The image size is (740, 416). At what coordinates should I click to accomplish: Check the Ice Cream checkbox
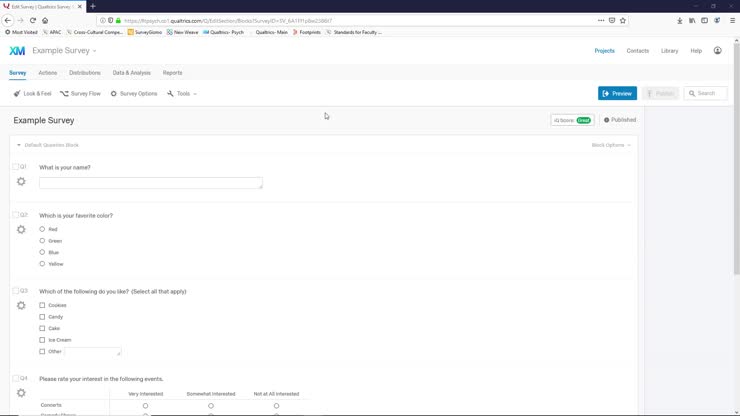point(42,340)
